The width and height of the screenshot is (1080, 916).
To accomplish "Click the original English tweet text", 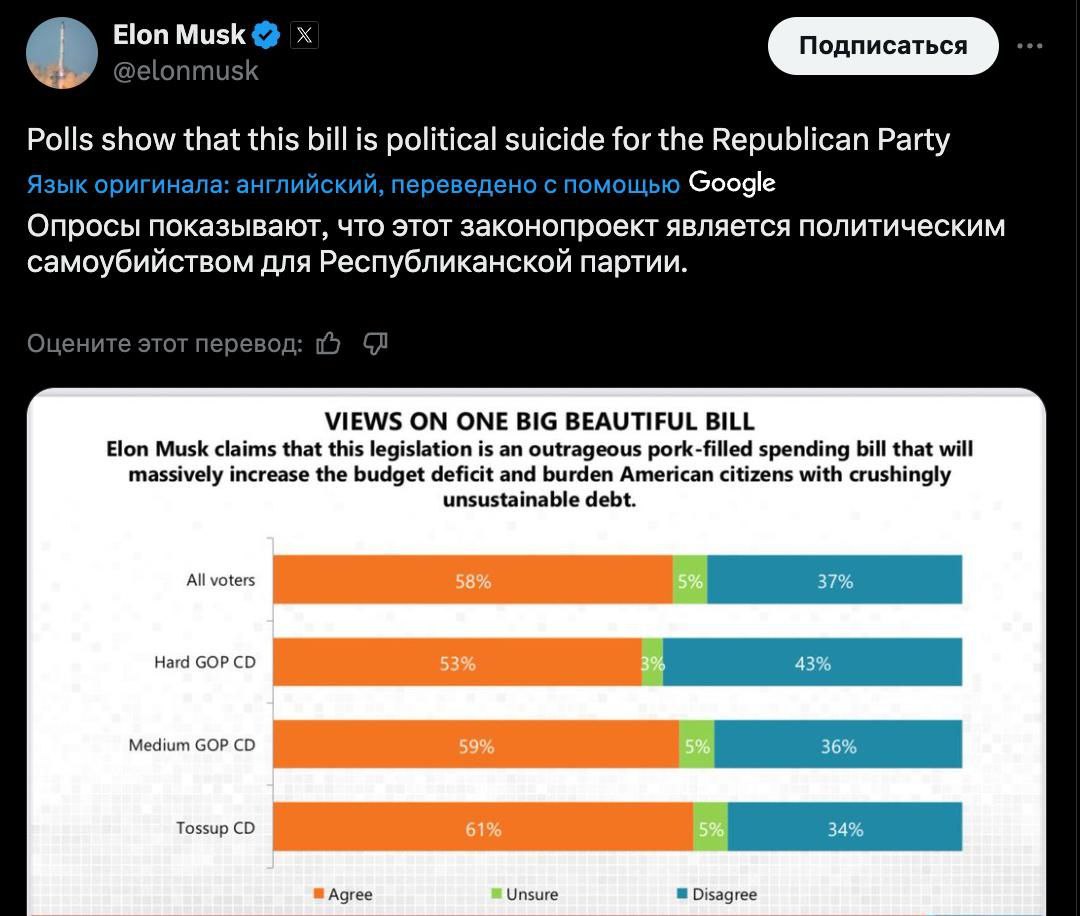I will click(x=488, y=139).
